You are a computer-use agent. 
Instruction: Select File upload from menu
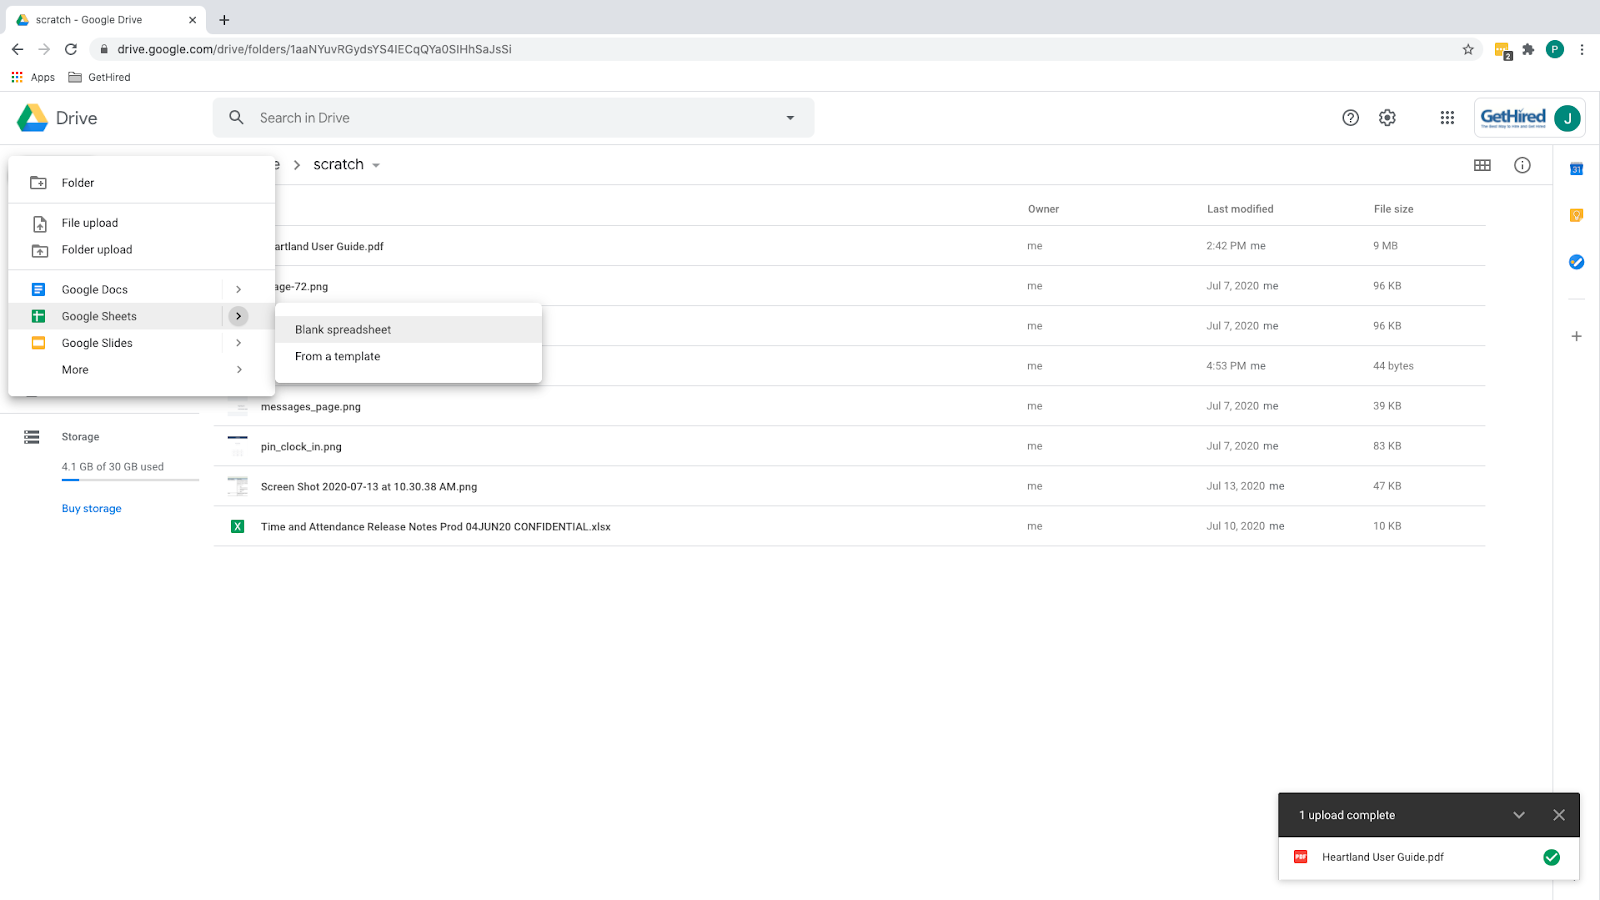coord(90,223)
